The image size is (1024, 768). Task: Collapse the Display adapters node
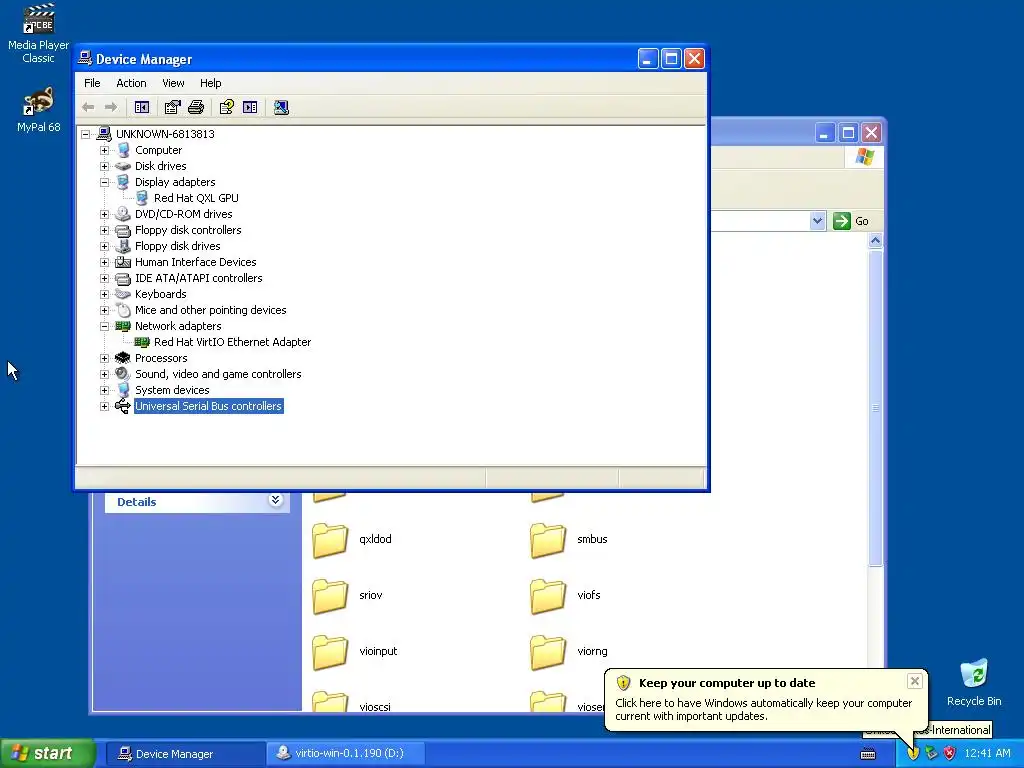pyautogui.click(x=104, y=182)
